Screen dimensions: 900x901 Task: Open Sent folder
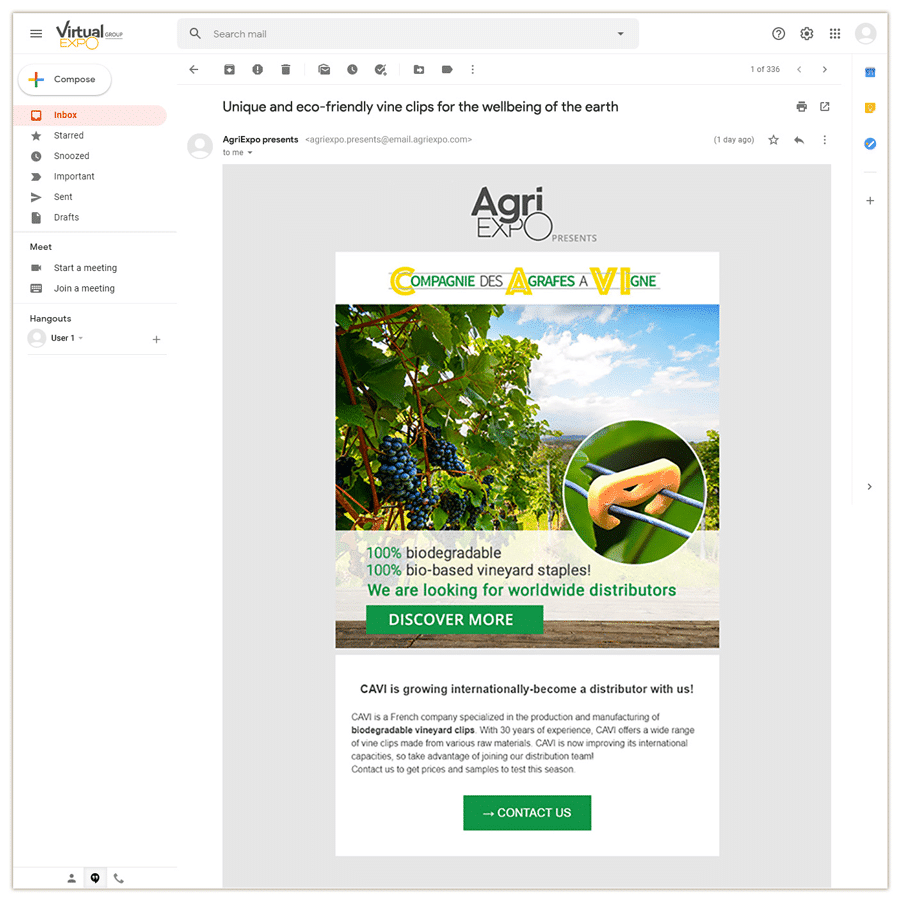click(x=90, y=197)
